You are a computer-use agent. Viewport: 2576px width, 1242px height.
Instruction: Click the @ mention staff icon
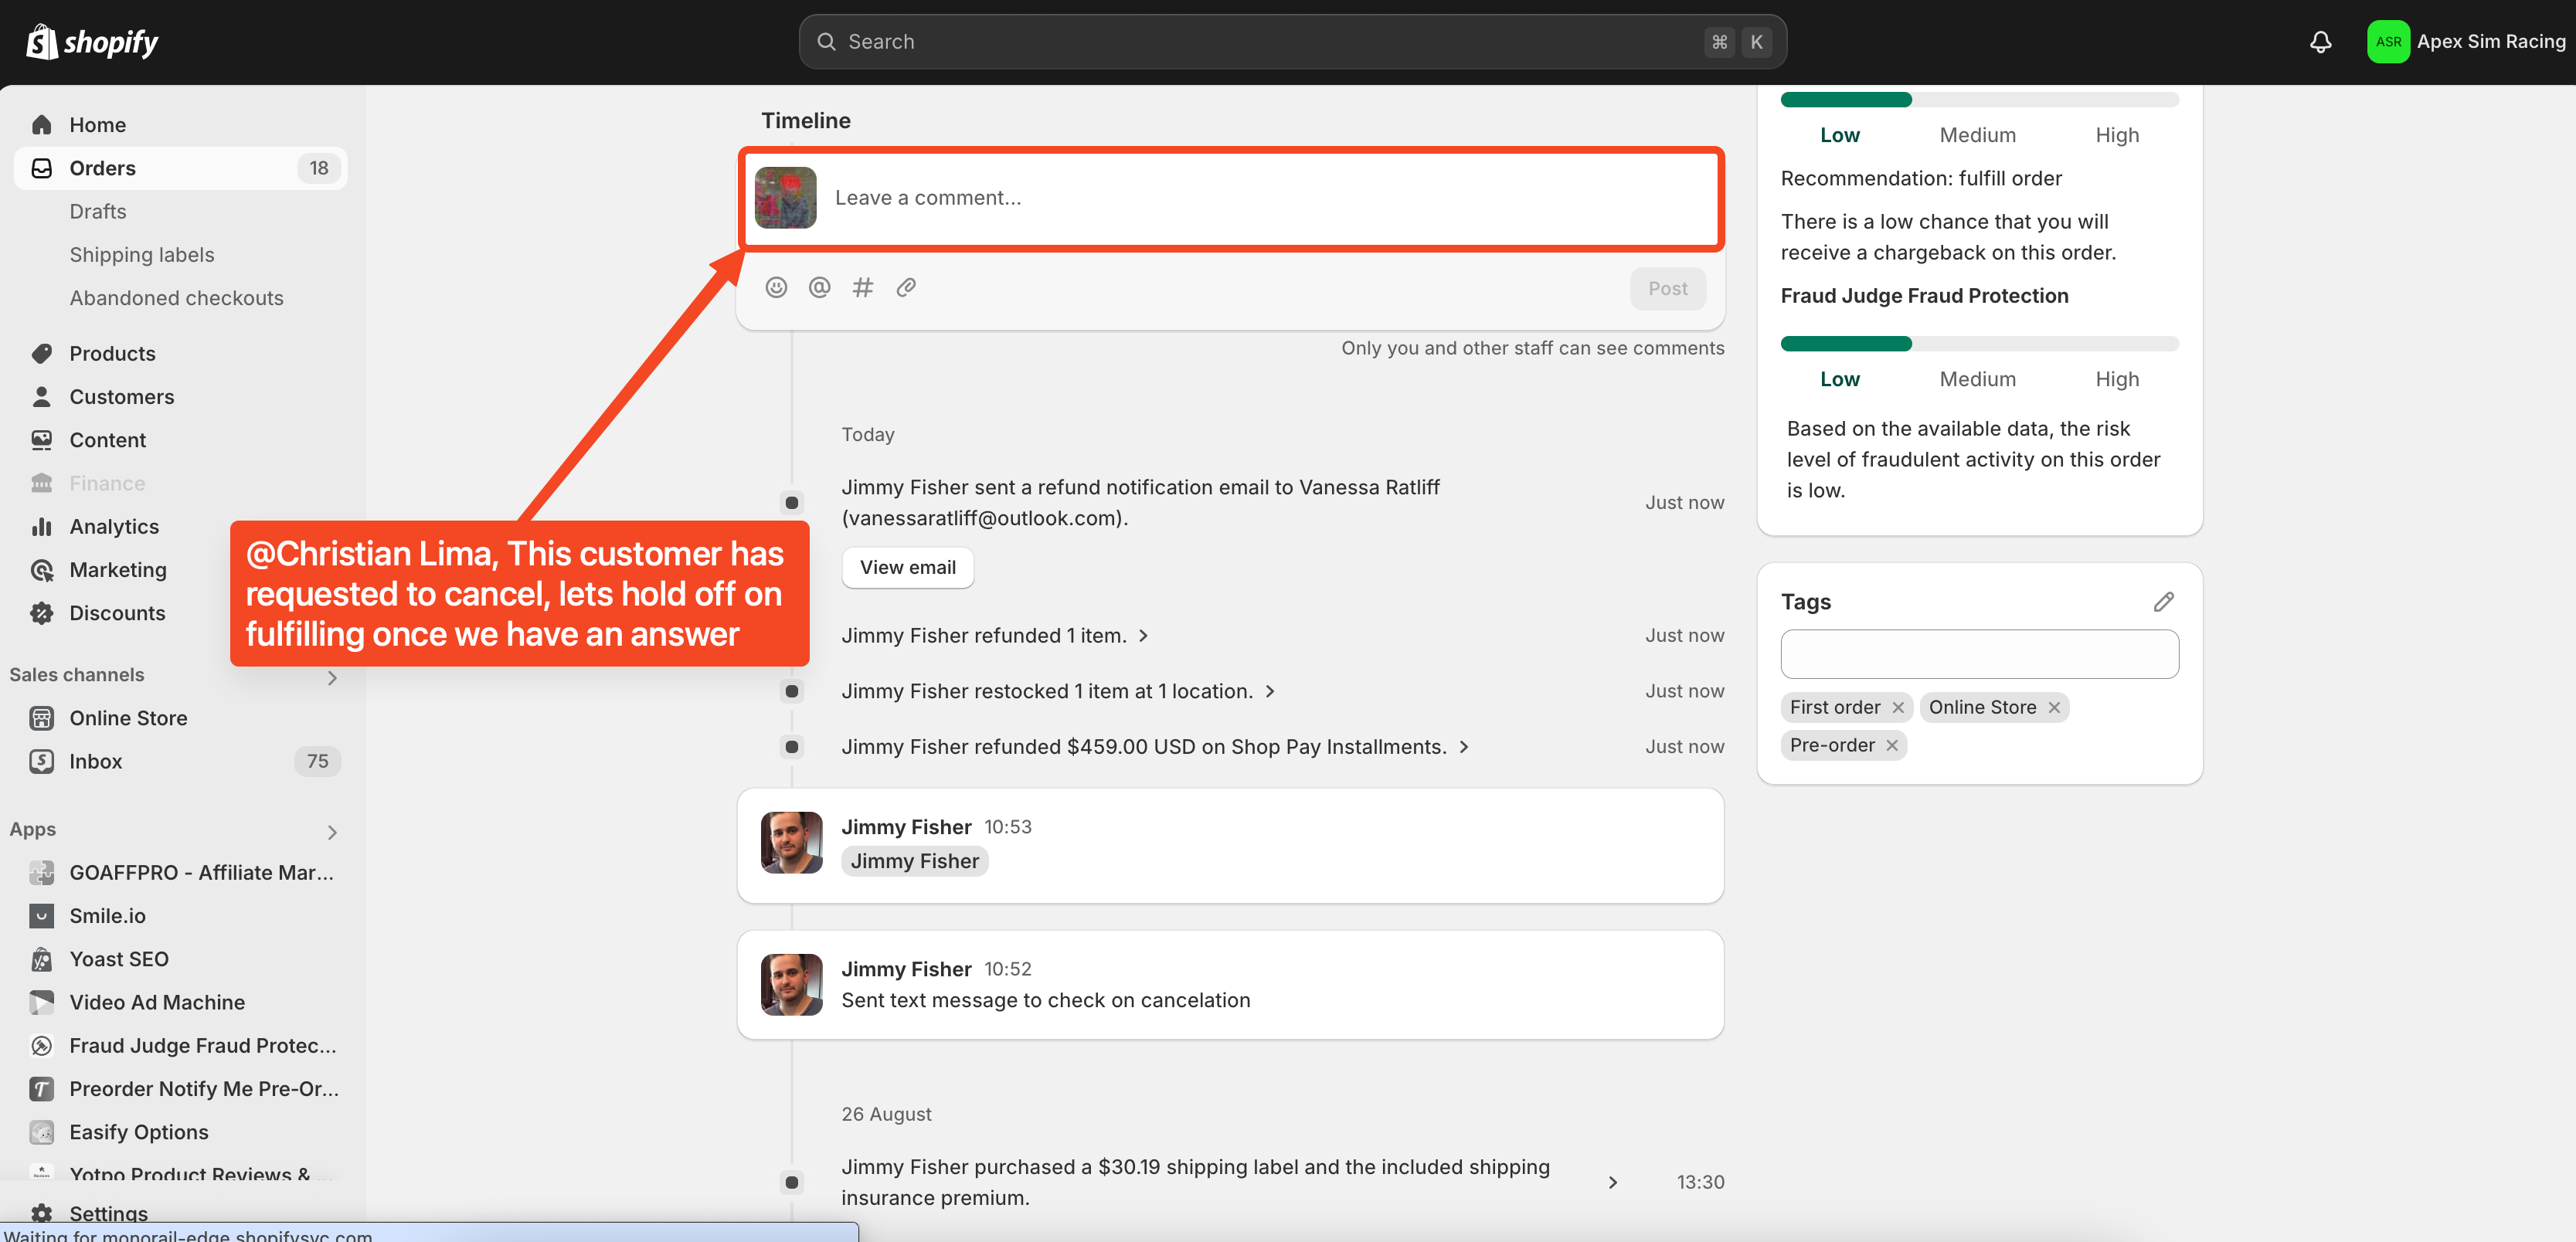pyautogui.click(x=819, y=288)
